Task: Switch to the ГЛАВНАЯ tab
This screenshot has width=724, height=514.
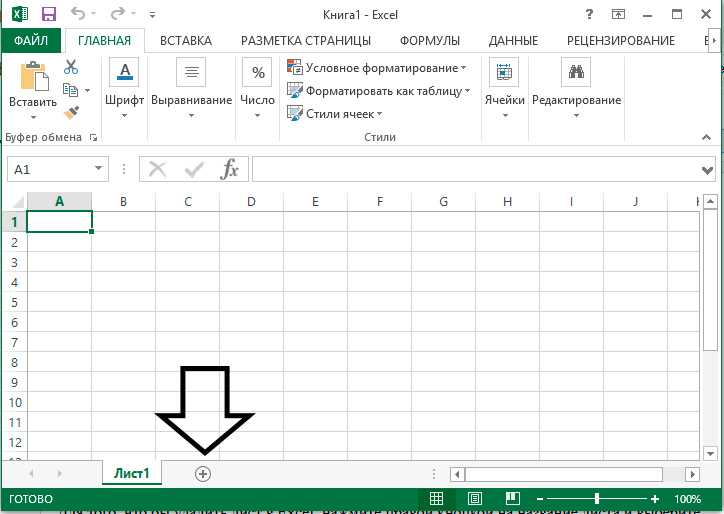Action: coord(104,41)
